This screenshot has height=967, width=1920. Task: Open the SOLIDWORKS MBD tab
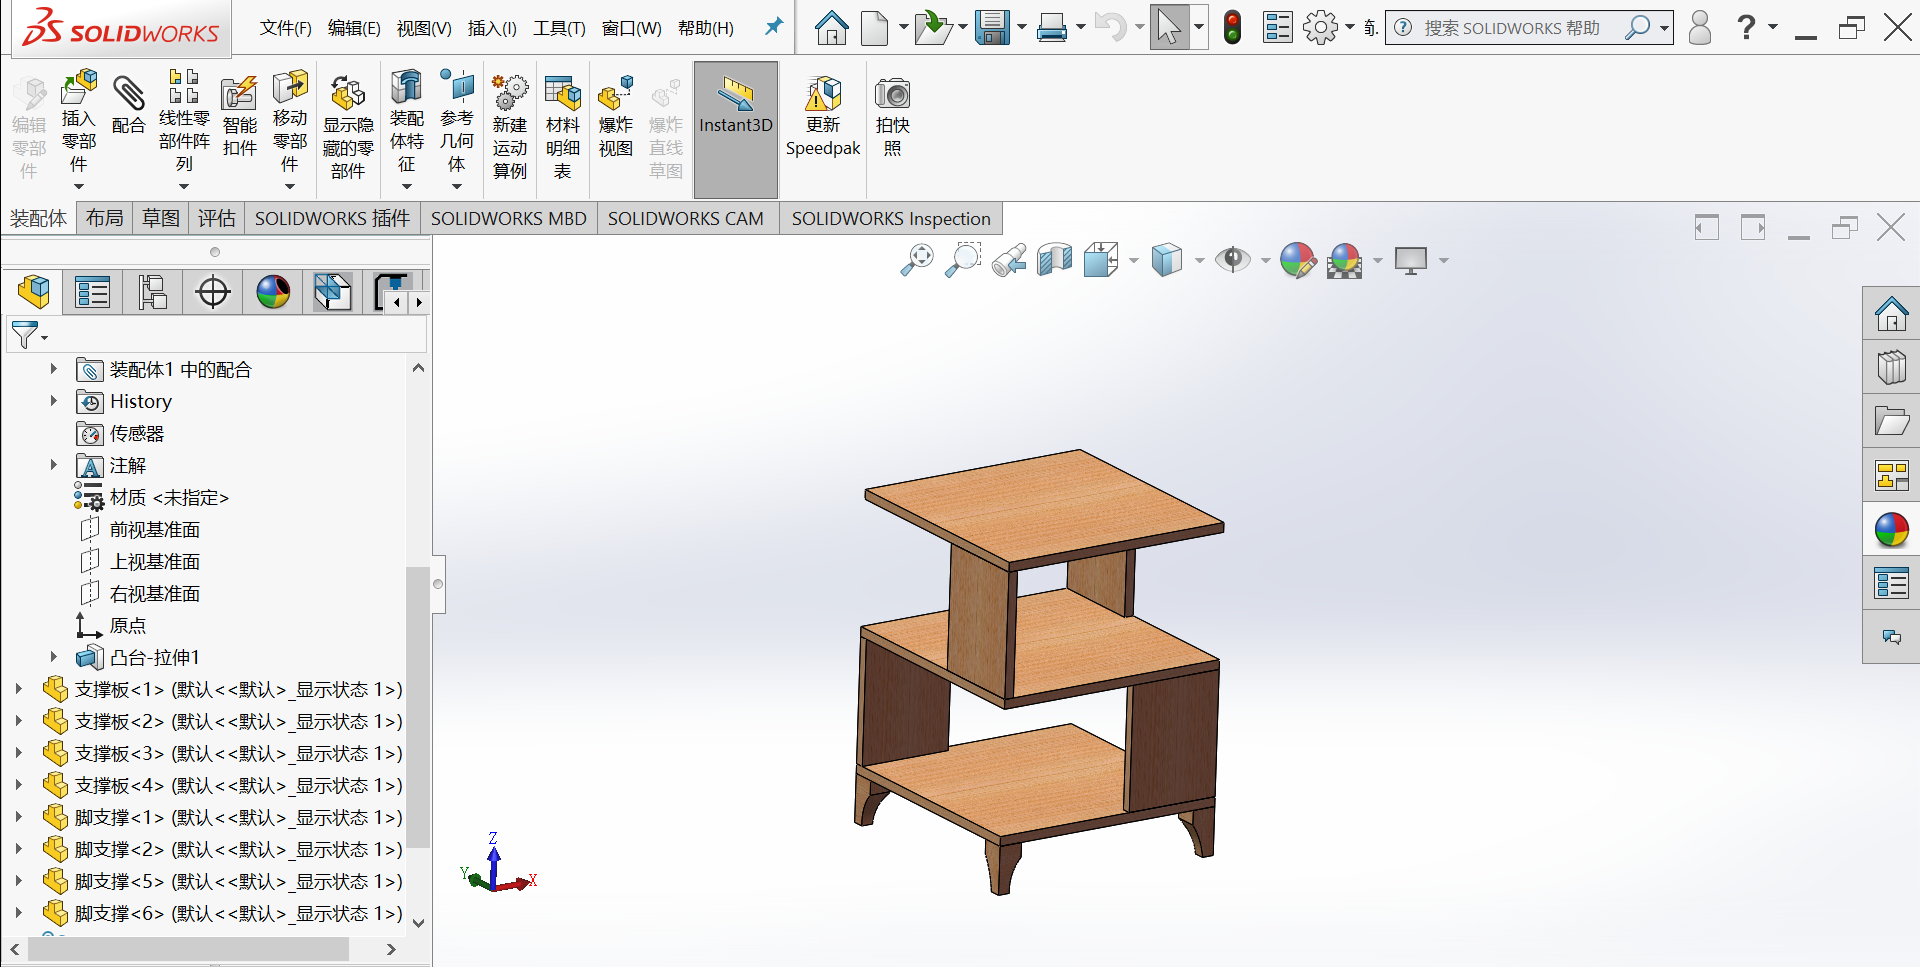[509, 218]
